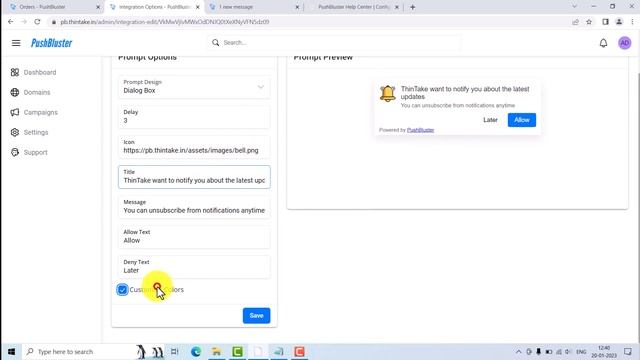Viewport: 640px width, 360px height.
Task: Click the search magnifier icon
Action: [x=216, y=42]
